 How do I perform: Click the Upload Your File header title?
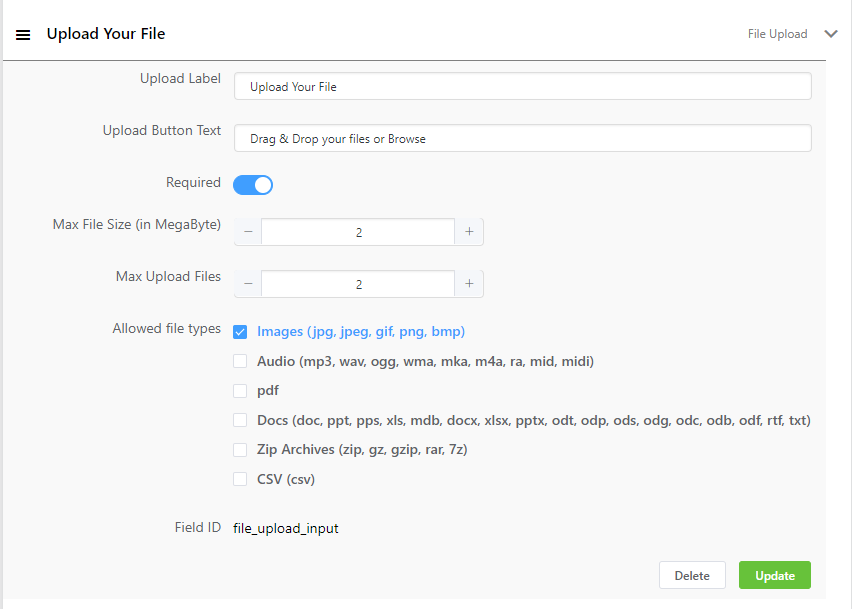pos(106,34)
